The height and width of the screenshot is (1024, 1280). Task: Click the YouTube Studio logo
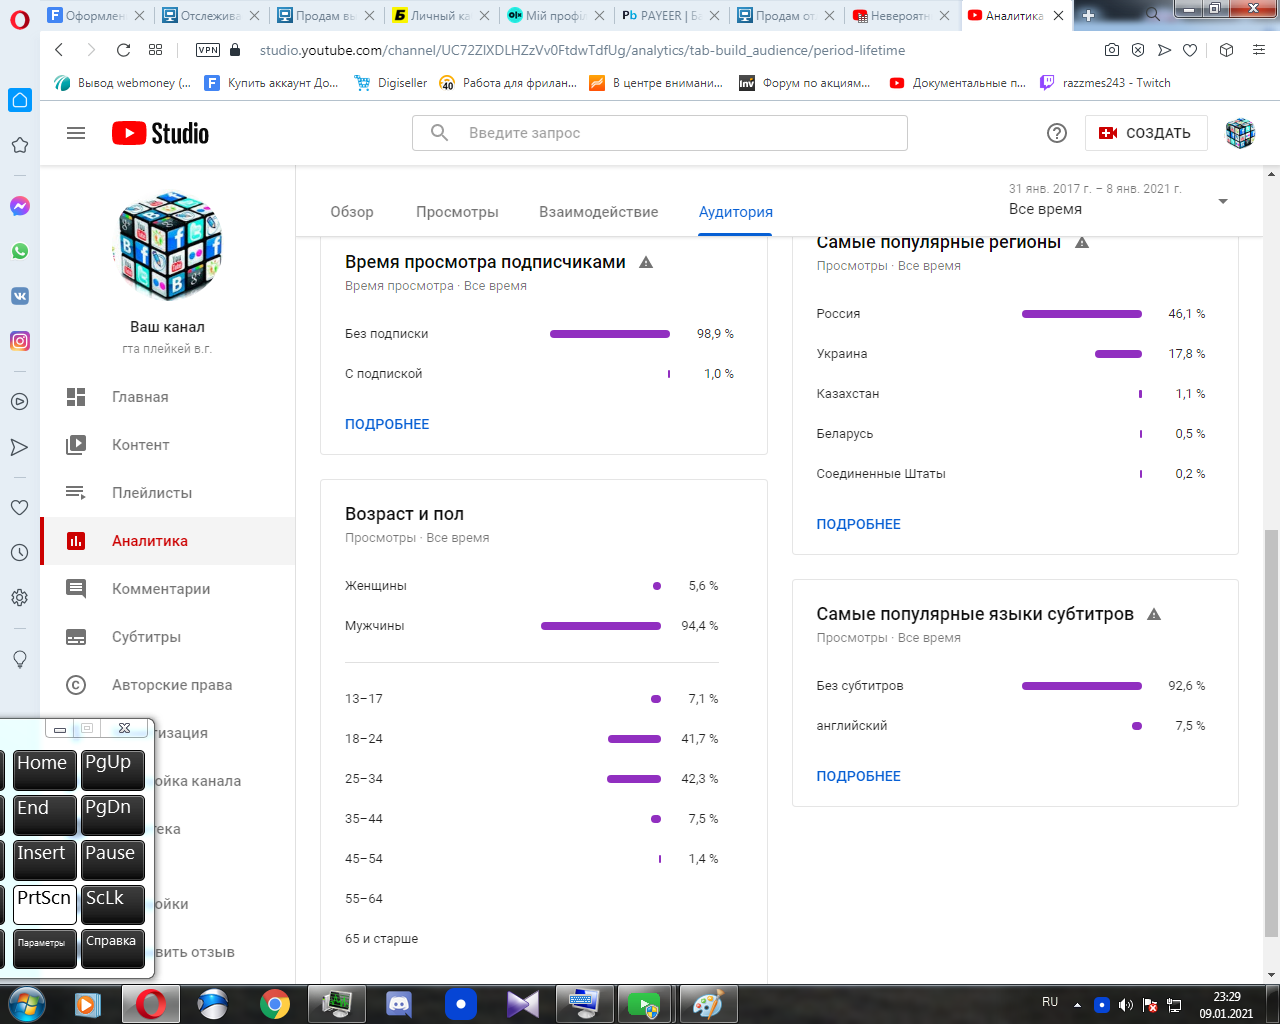click(x=160, y=133)
